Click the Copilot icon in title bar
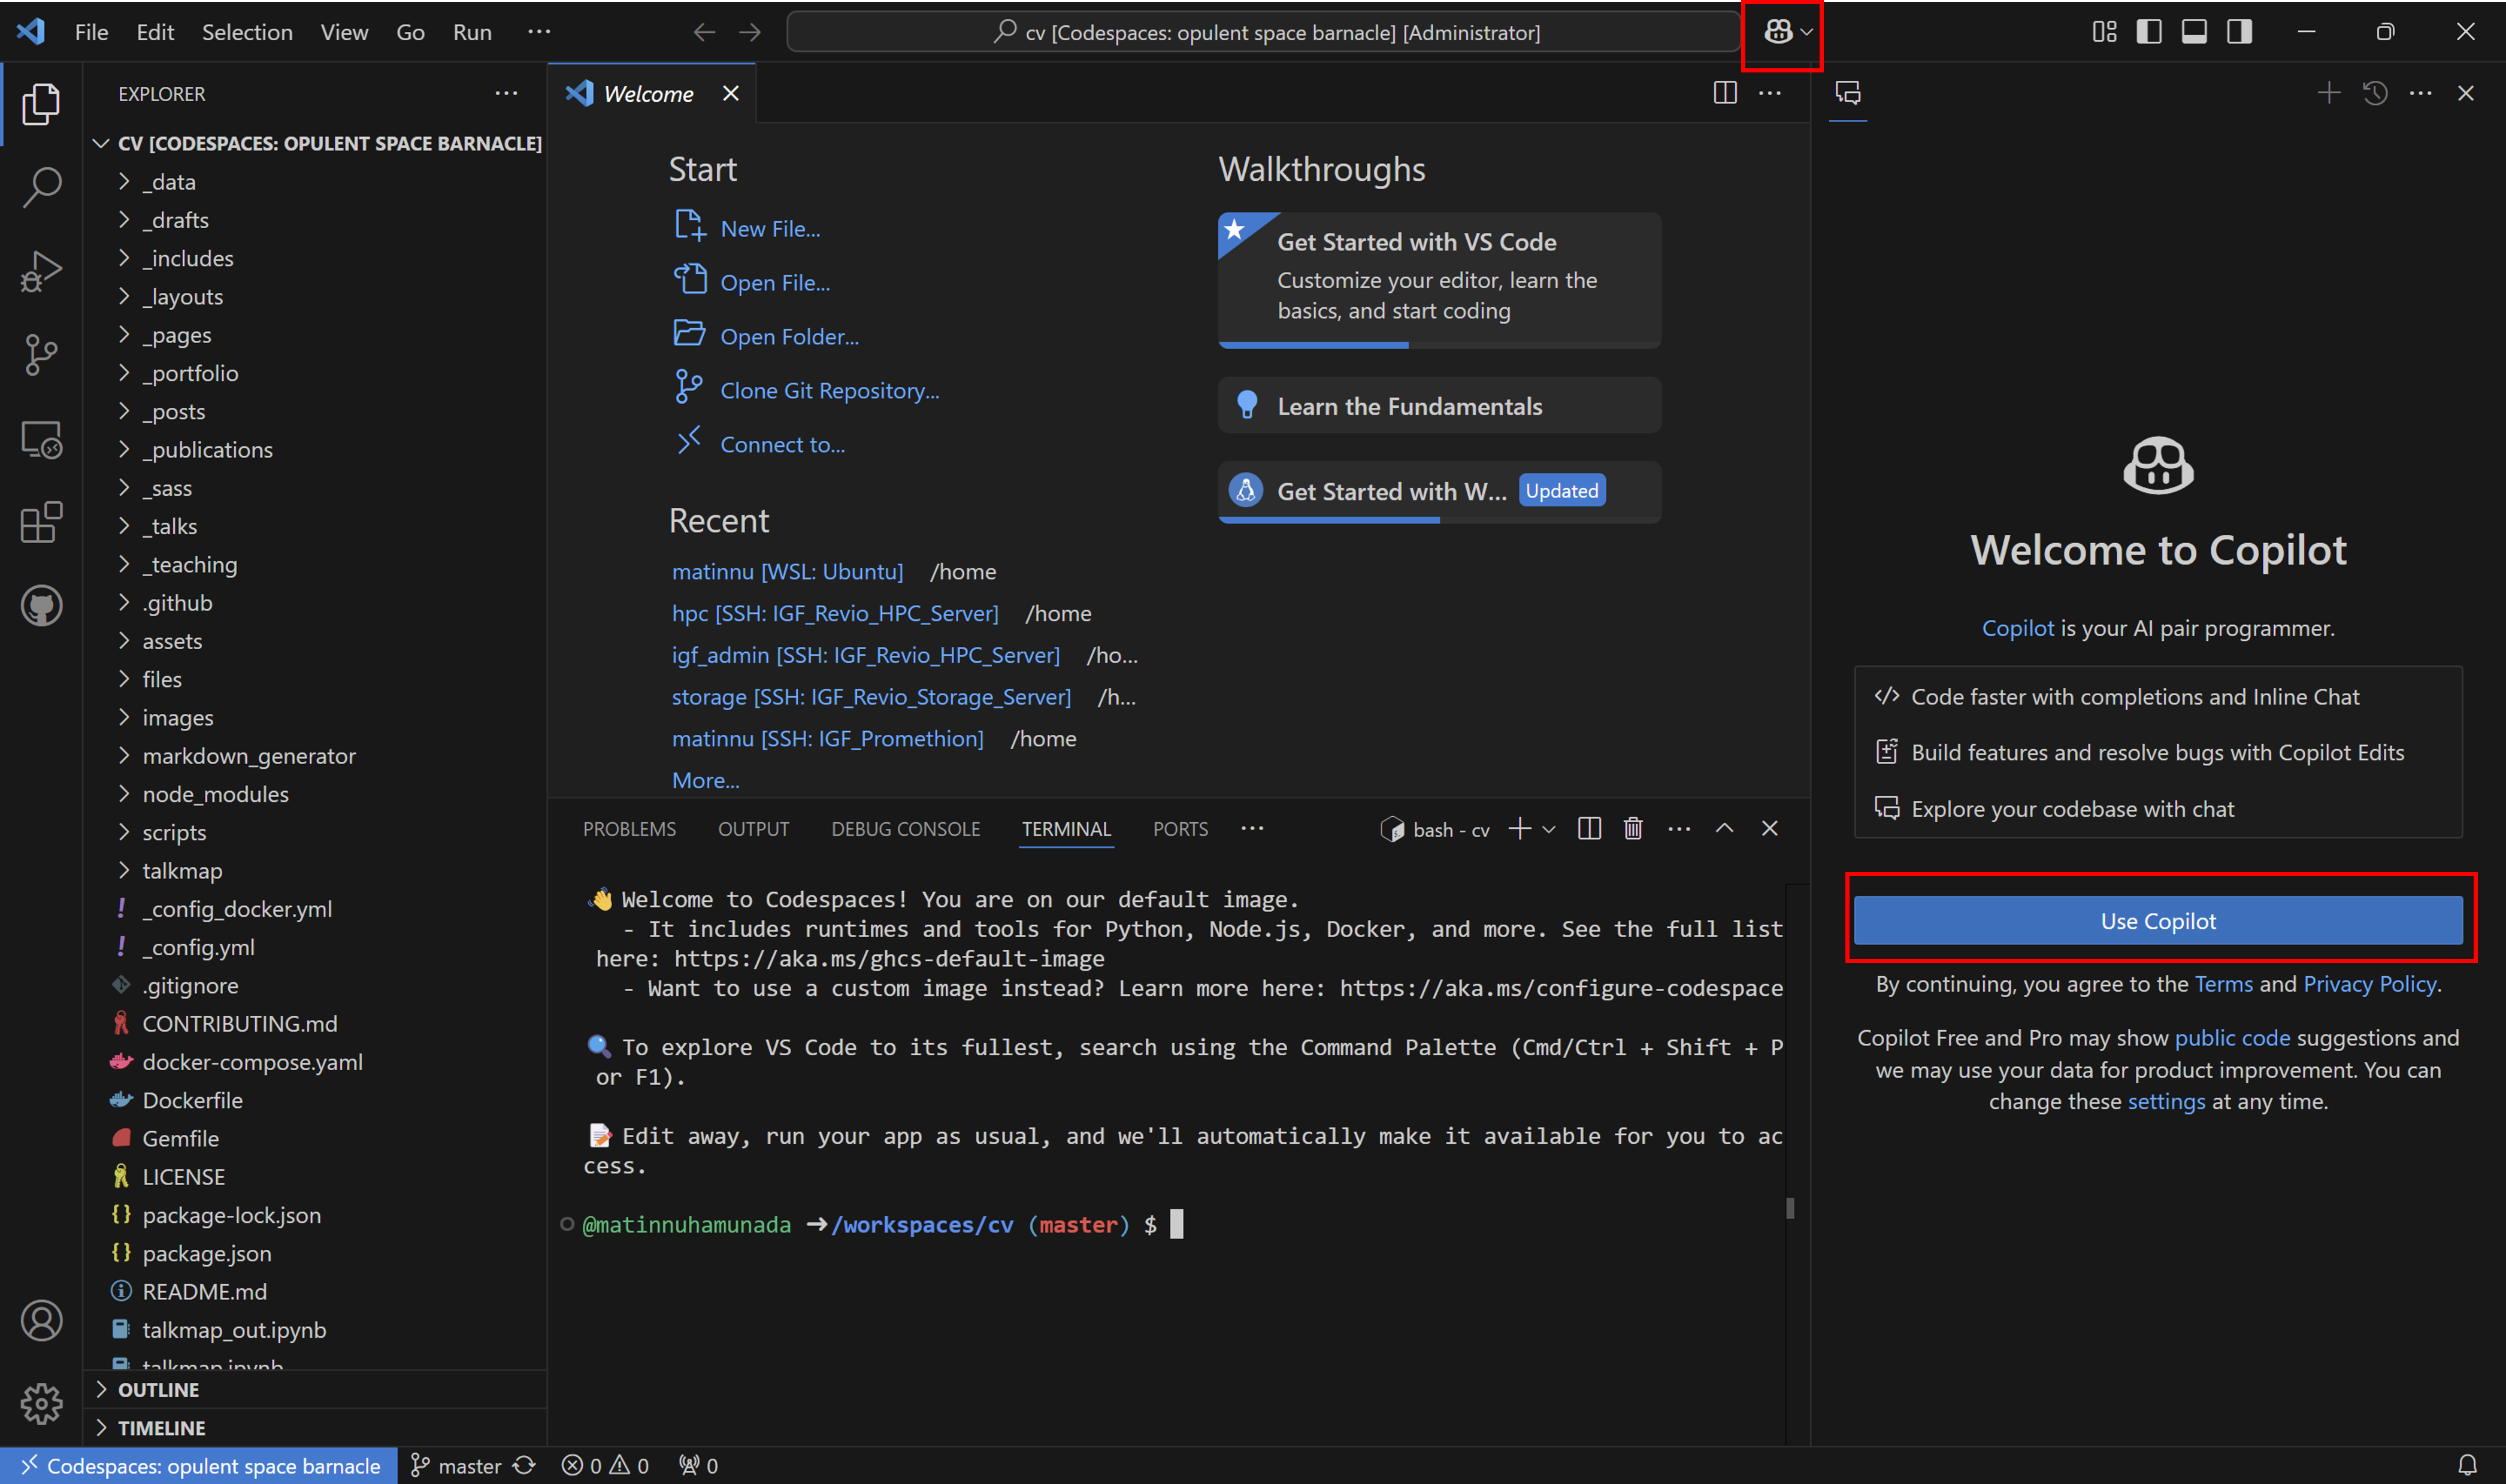 click(x=1777, y=32)
